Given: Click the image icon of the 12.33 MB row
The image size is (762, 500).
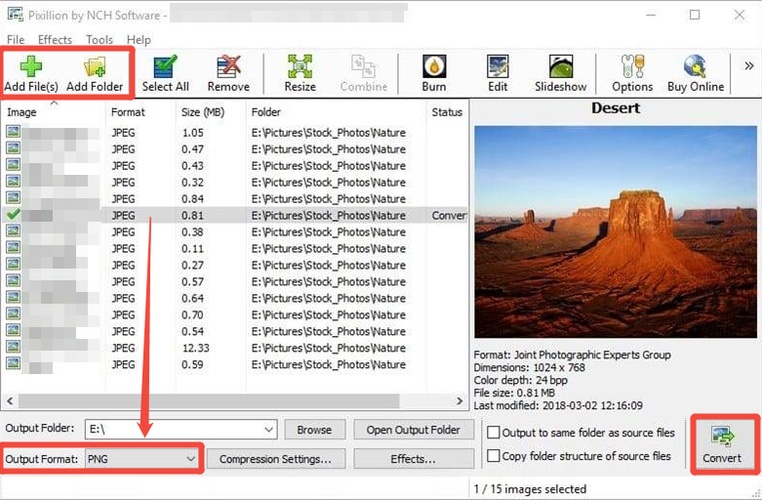Looking at the screenshot, I should (x=13, y=346).
